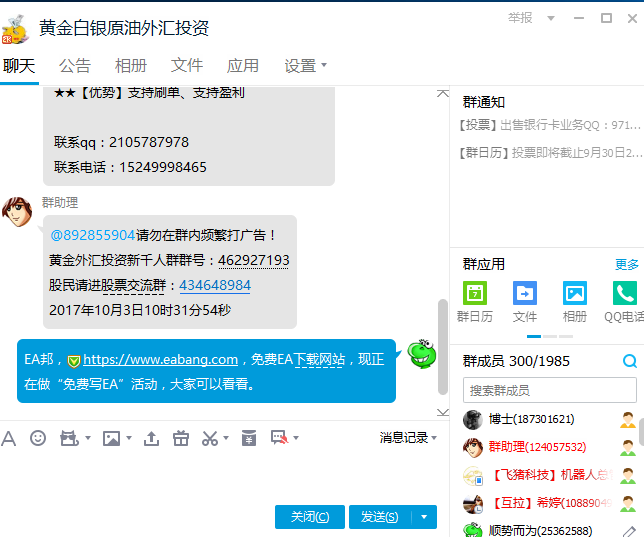Open the font formatting A icon
Viewport: 644px width, 537px height.
point(9,438)
